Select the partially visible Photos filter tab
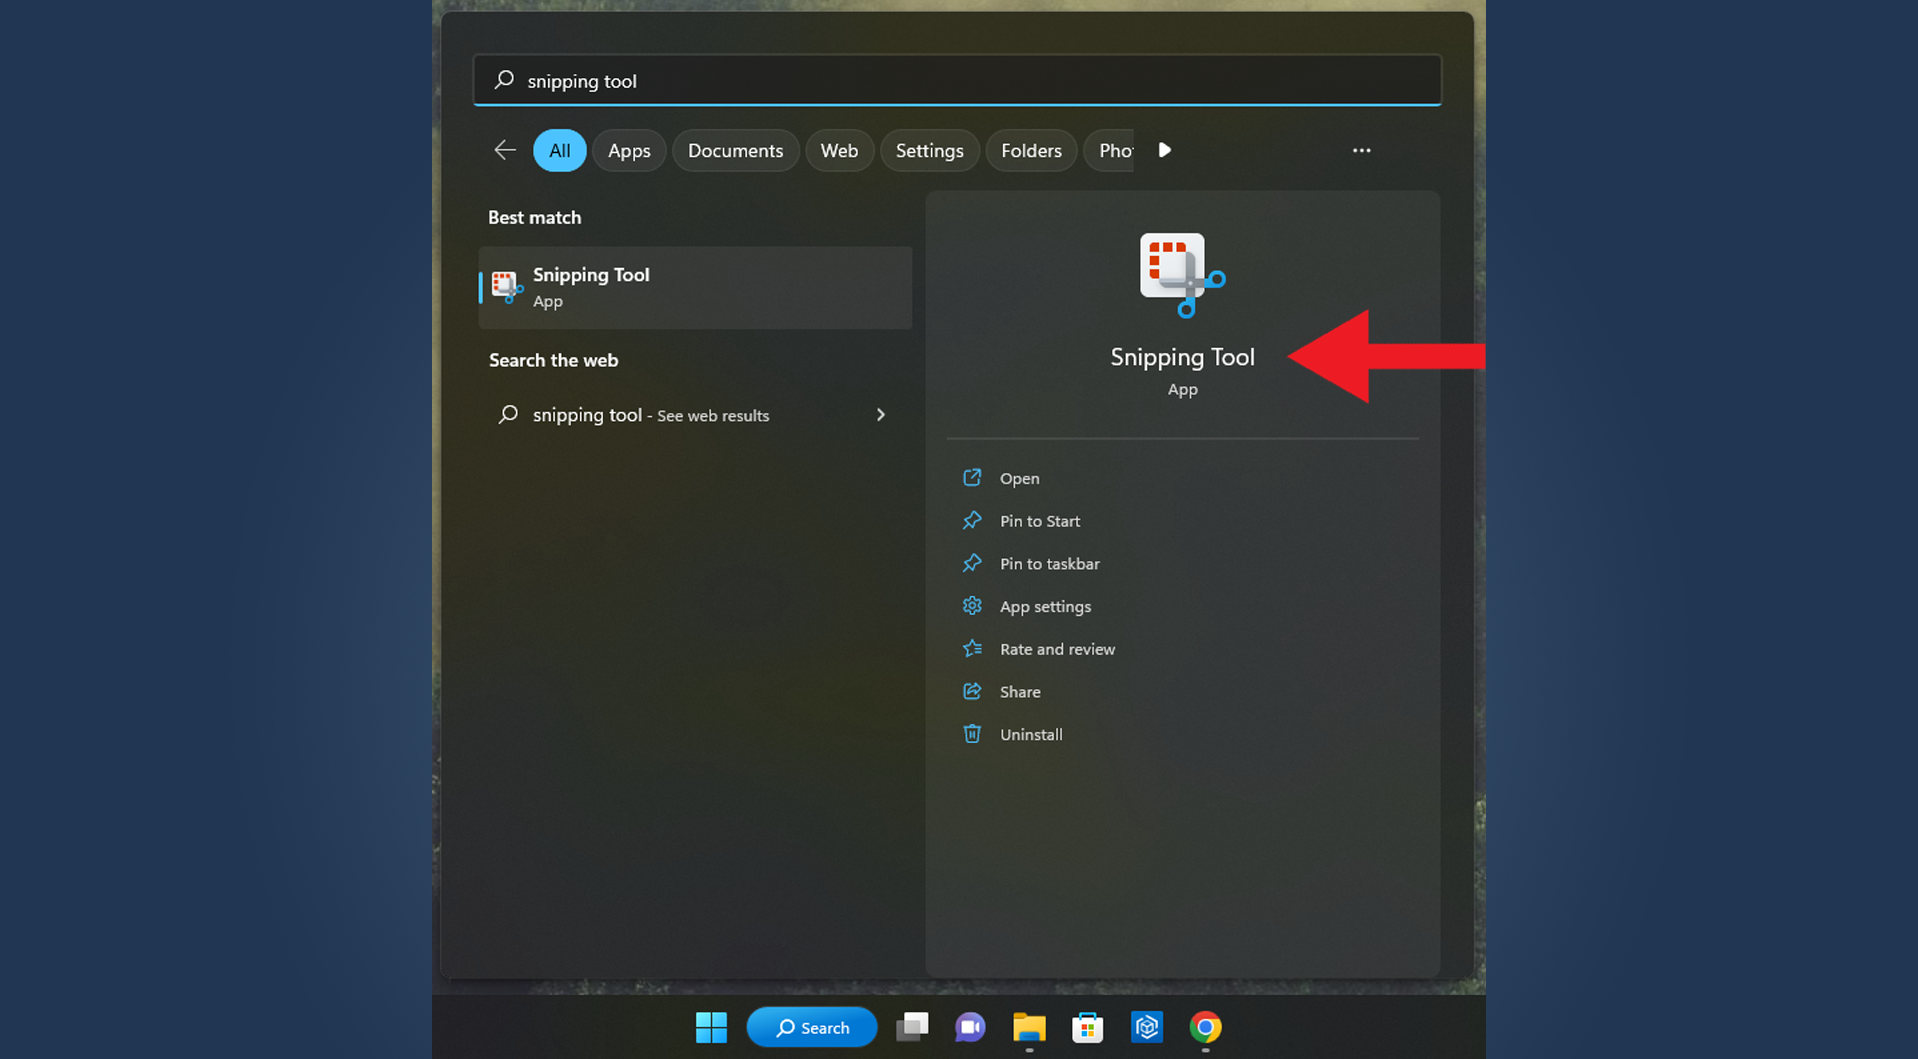Image resolution: width=1918 pixels, height=1059 pixels. point(1110,150)
